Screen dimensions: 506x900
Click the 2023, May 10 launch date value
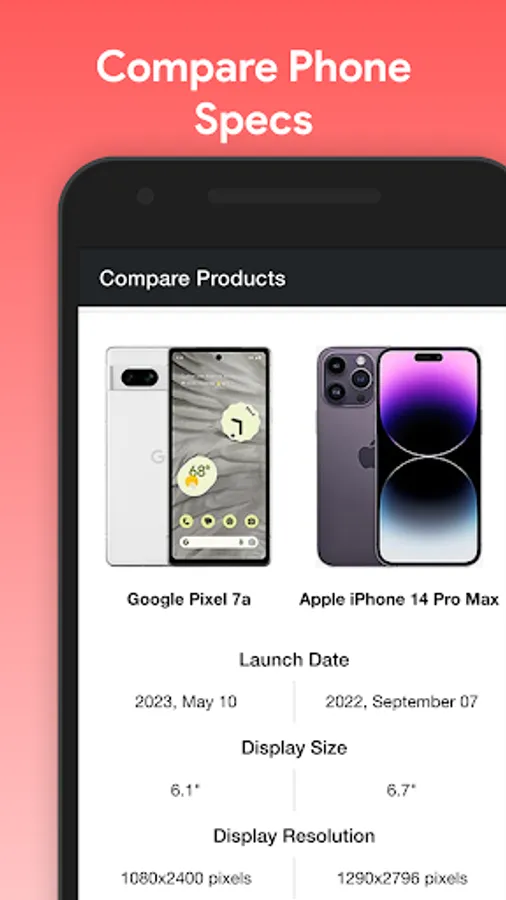(186, 701)
